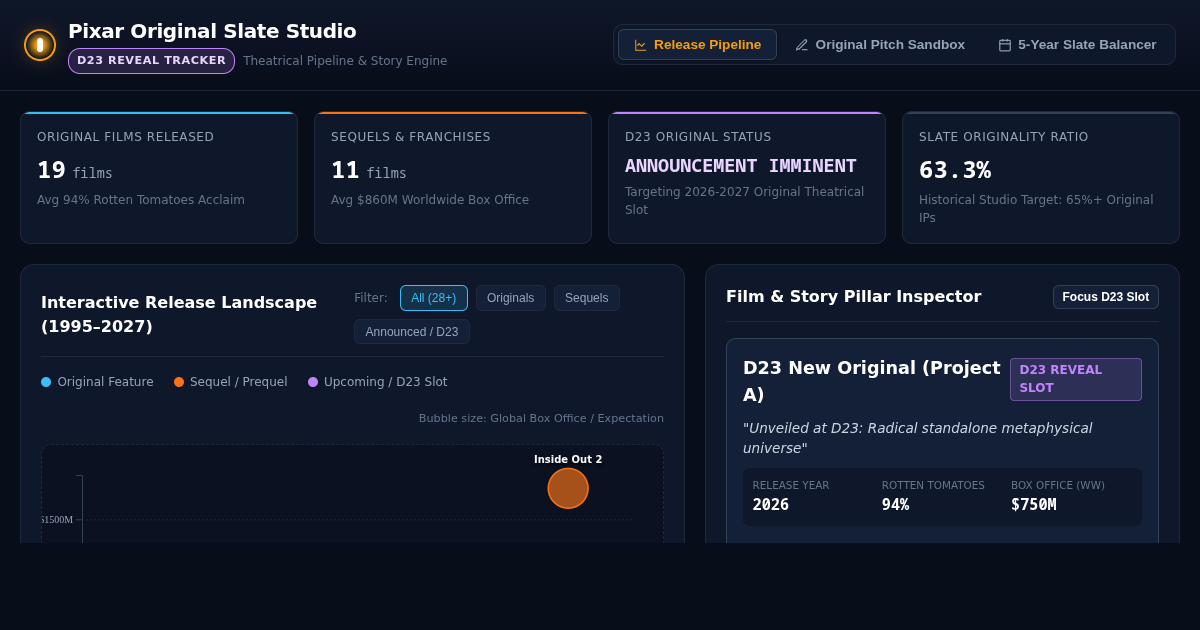Click the Avg $860M Worldwide Box Office text
1200x630 pixels.
(x=430, y=200)
